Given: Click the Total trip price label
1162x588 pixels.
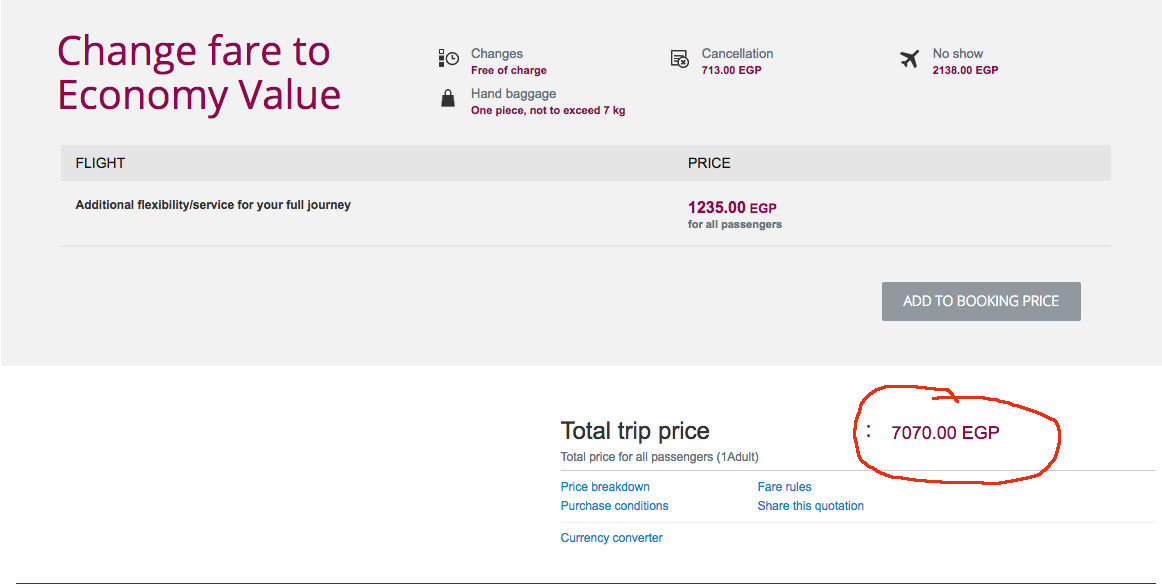Looking at the screenshot, I should [x=635, y=431].
